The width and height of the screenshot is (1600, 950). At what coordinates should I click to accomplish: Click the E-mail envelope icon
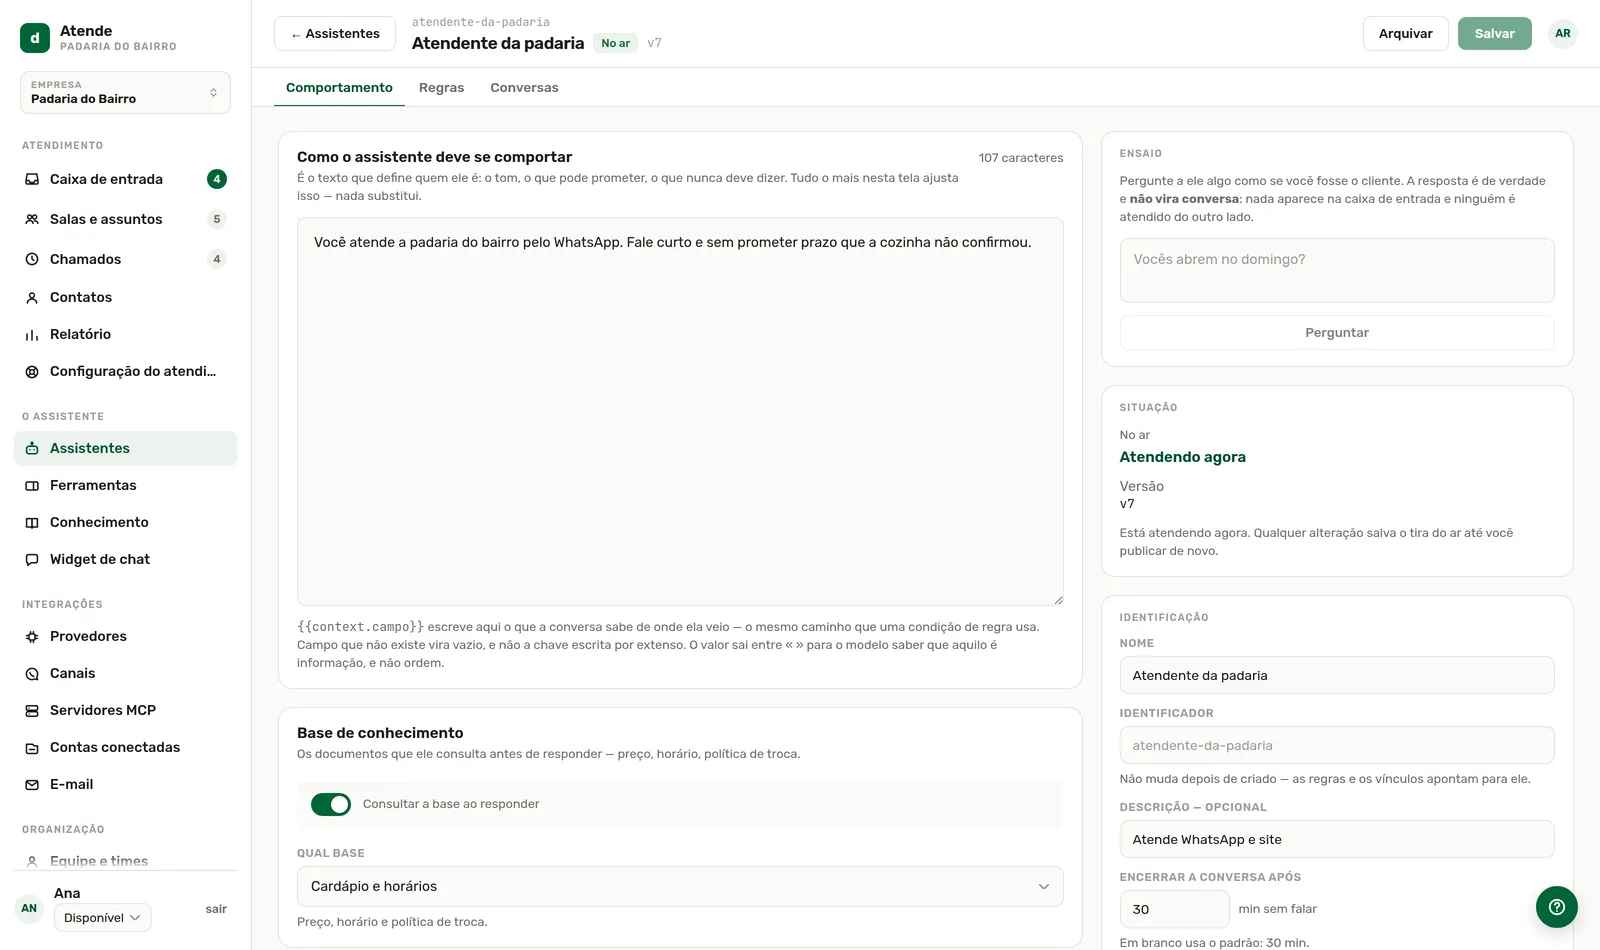(32, 784)
